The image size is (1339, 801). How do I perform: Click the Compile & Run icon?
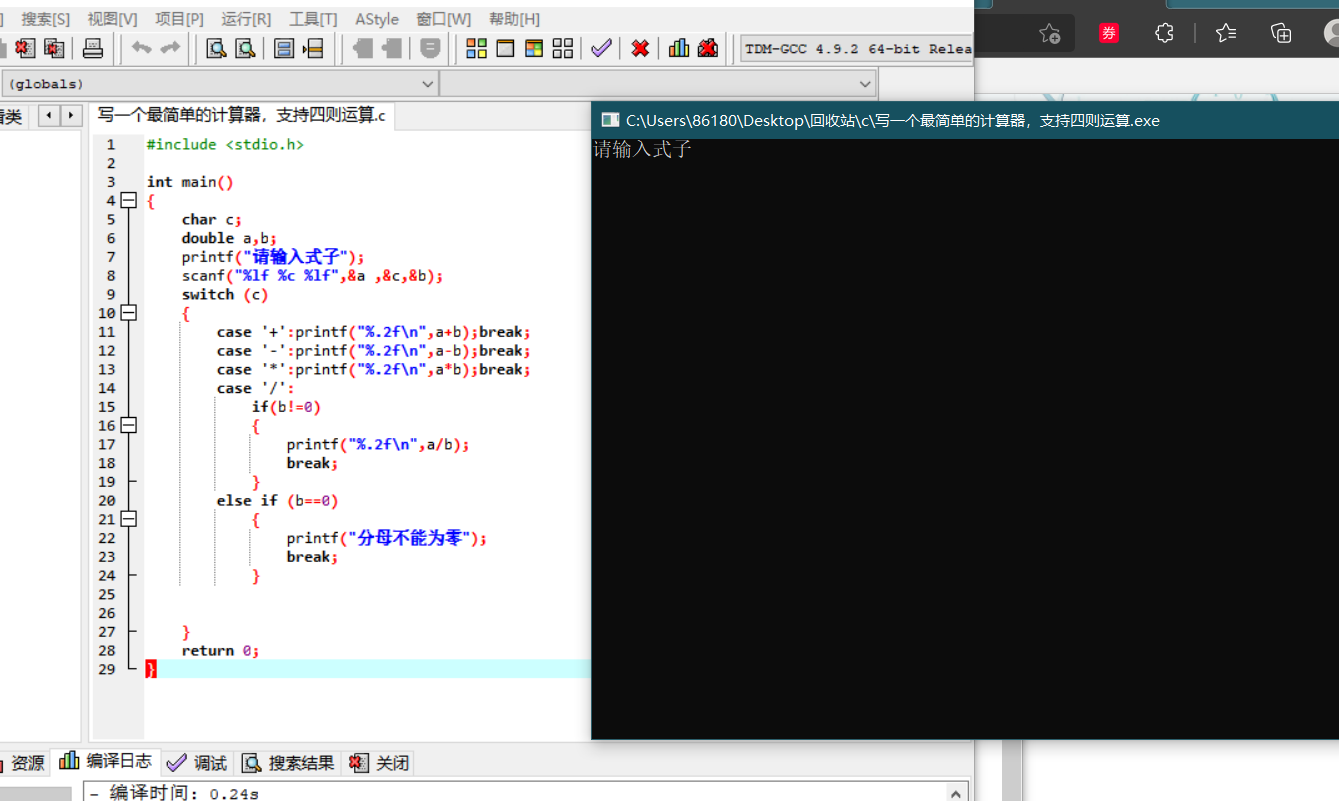[x=534, y=48]
